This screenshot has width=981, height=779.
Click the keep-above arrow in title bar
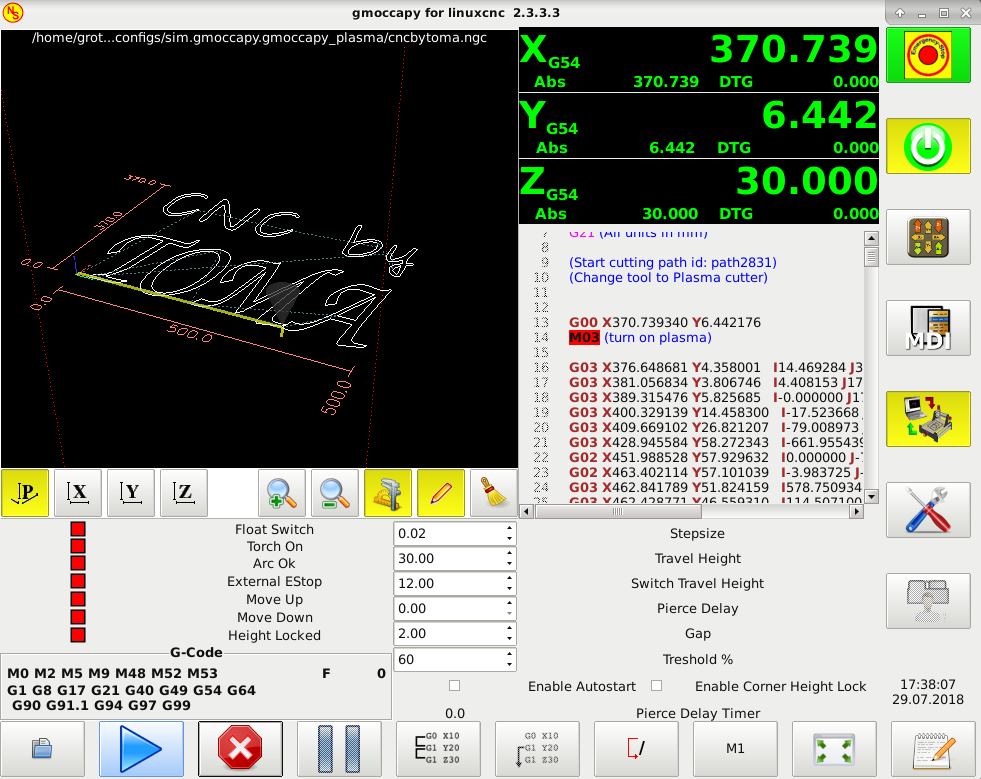pyautogui.click(x=900, y=13)
